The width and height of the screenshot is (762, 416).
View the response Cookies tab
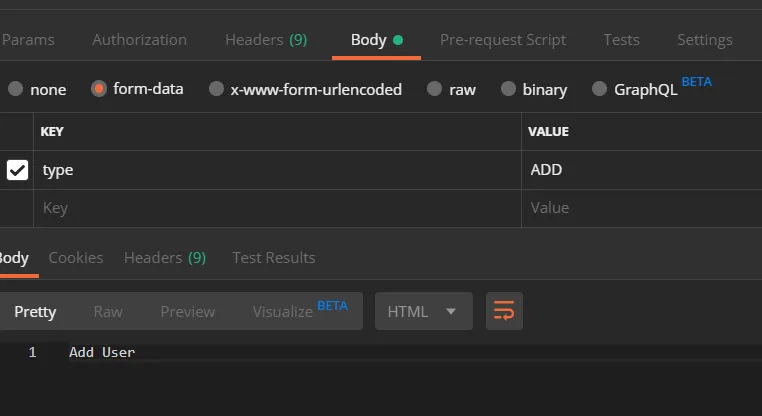click(x=76, y=257)
